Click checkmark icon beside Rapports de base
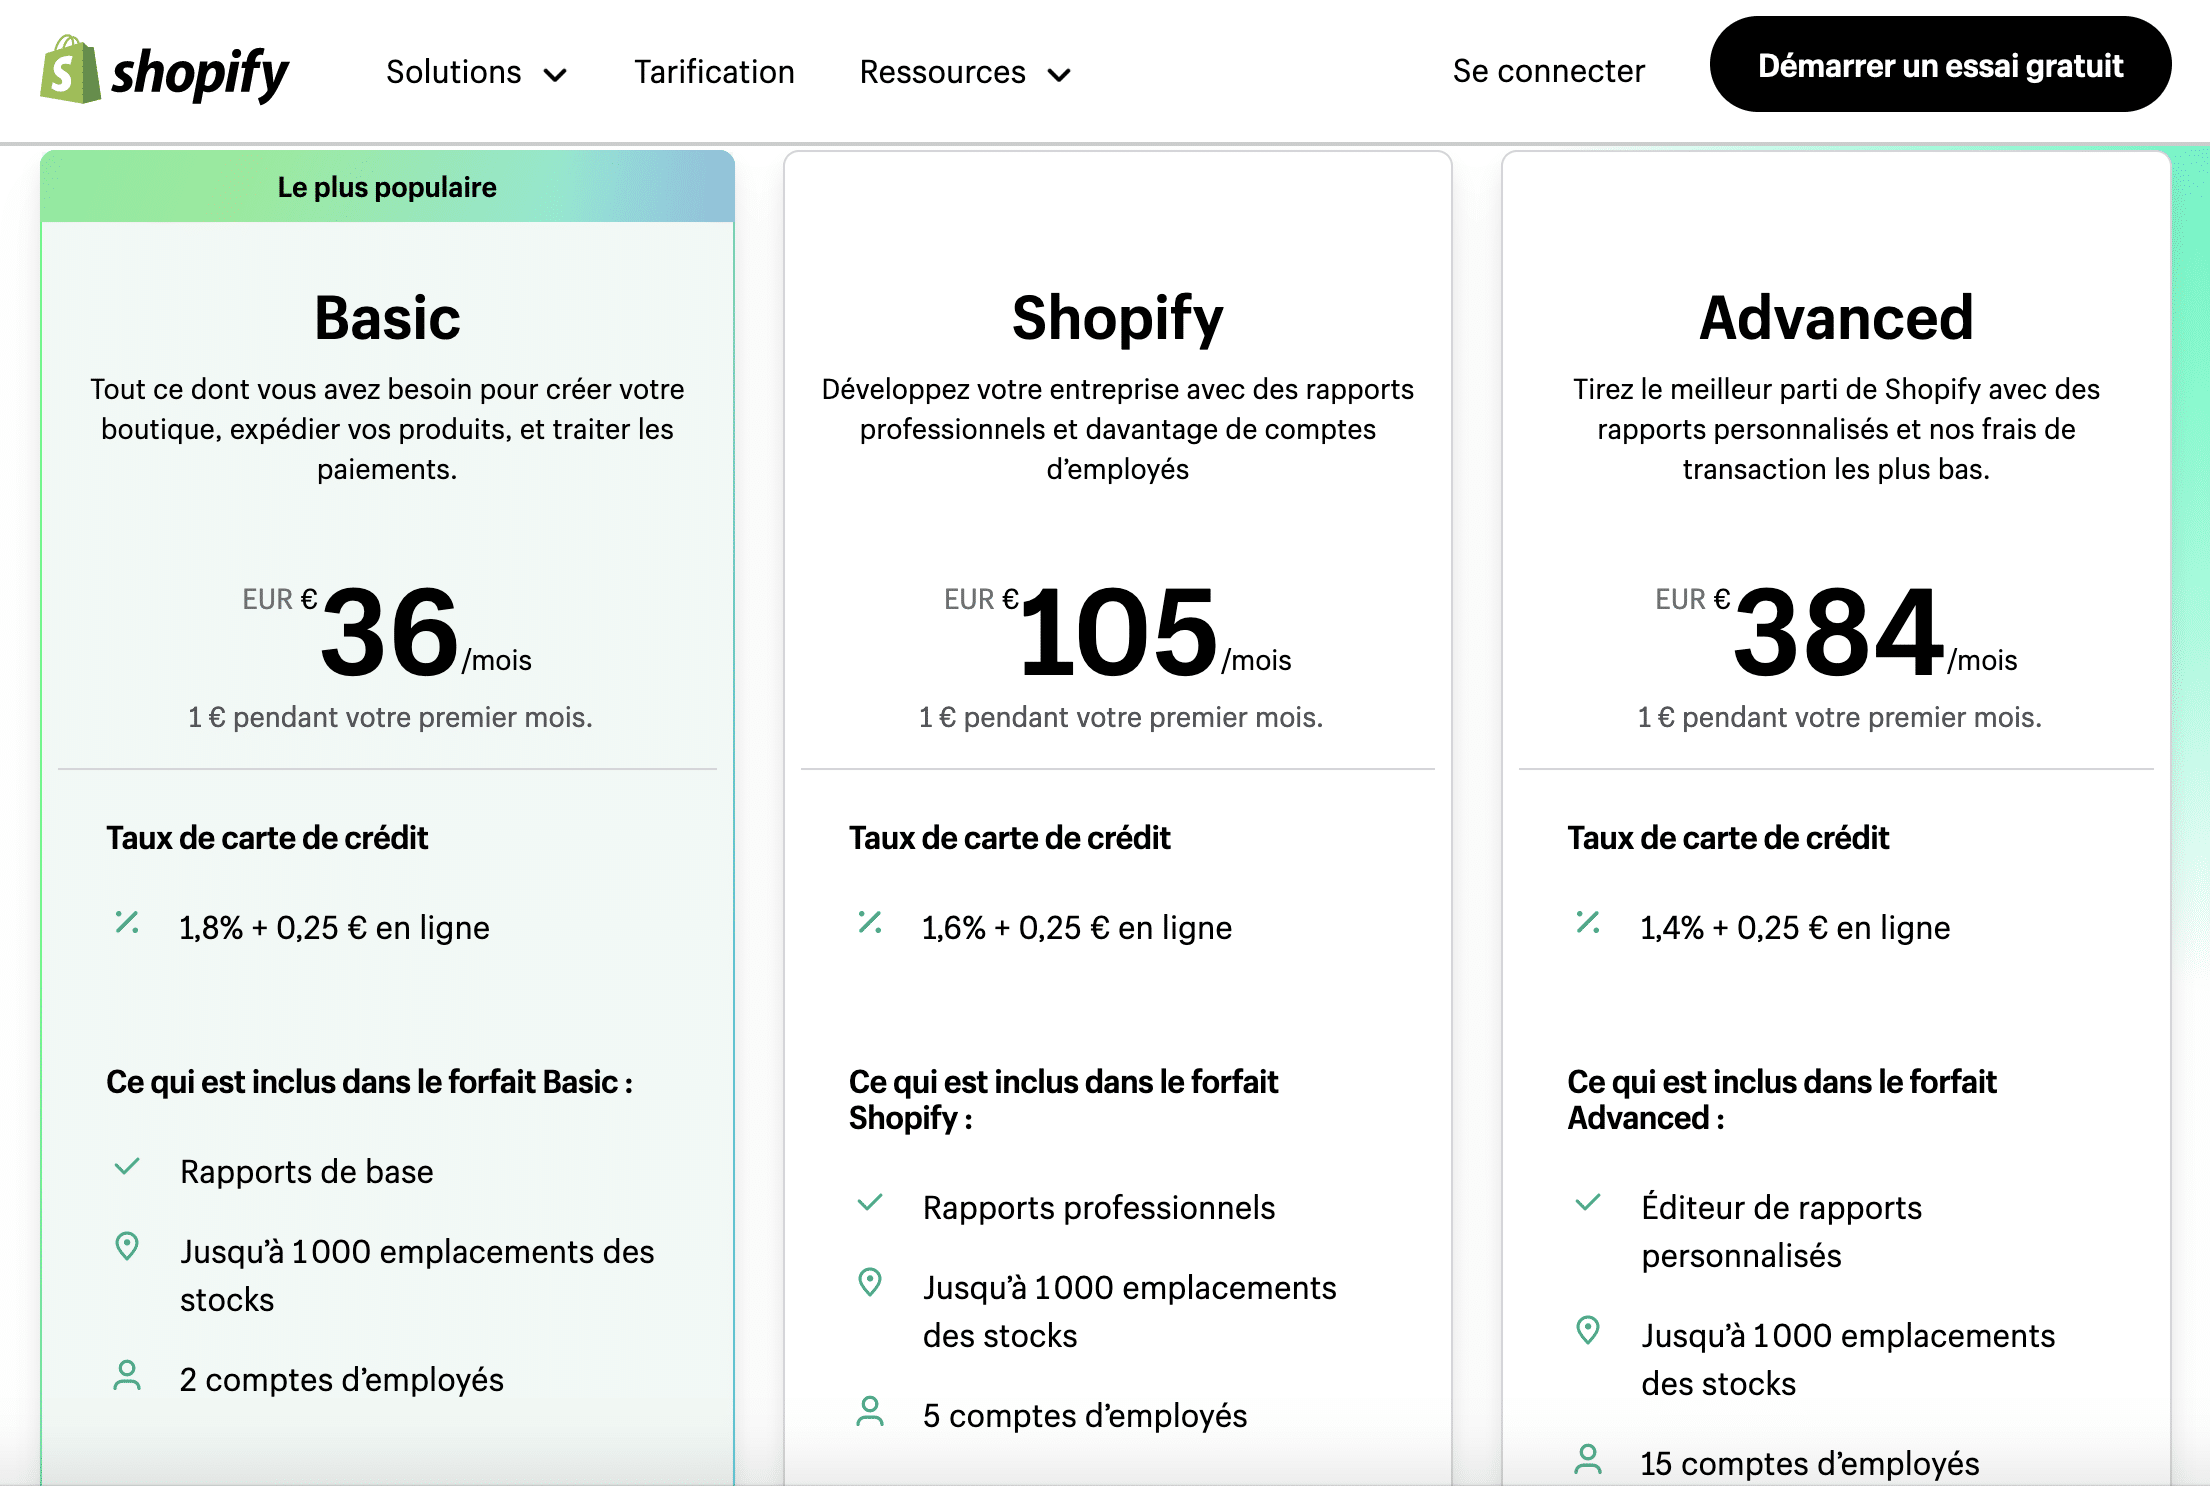2210x1486 pixels. (127, 1167)
